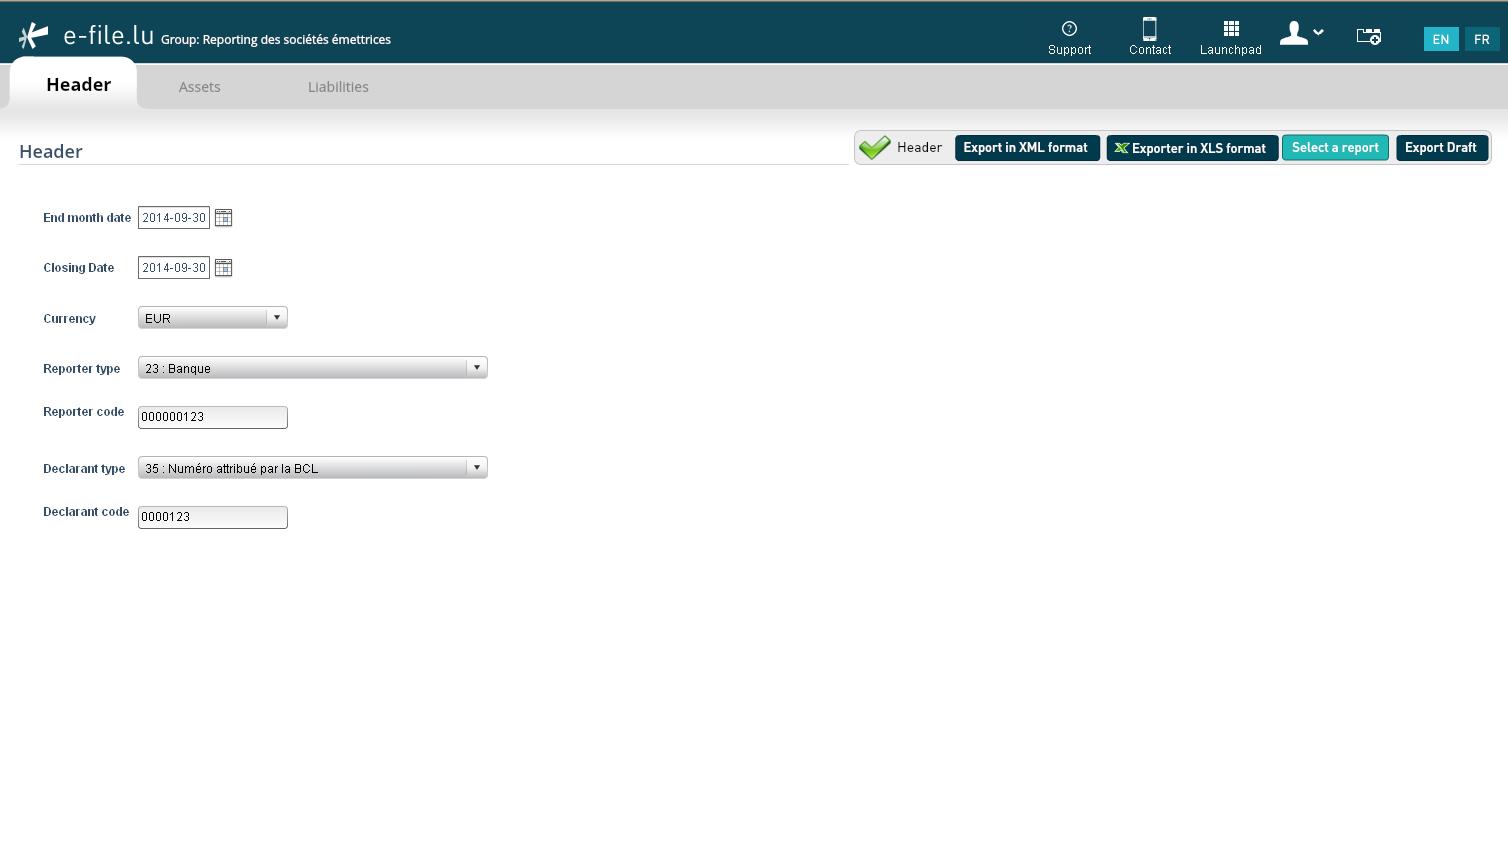Image resolution: width=1508 pixels, height=842 pixels.
Task: Click the Select a report button
Action: 1335,148
